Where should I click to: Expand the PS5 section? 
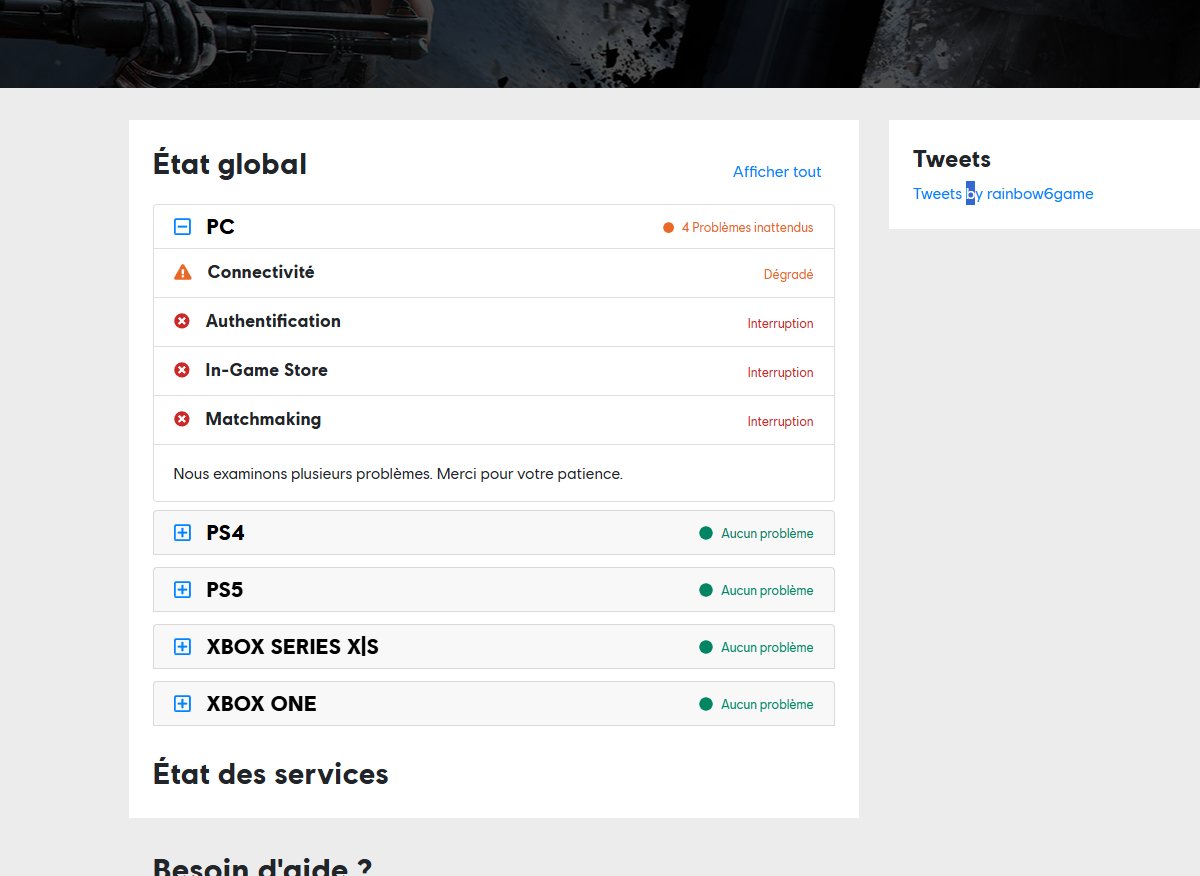(x=181, y=590)
